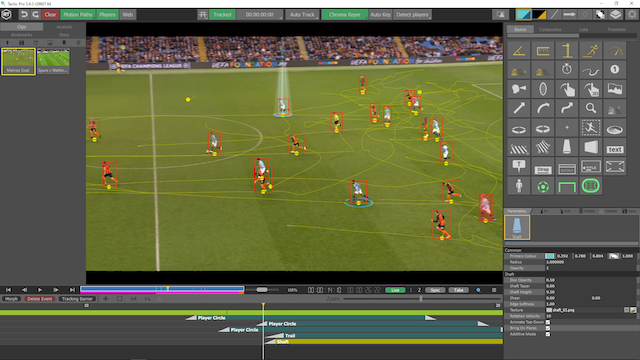Open the Presenter tab
The height and width of the screenshot is (360, 640).
[x=617, y=29]
